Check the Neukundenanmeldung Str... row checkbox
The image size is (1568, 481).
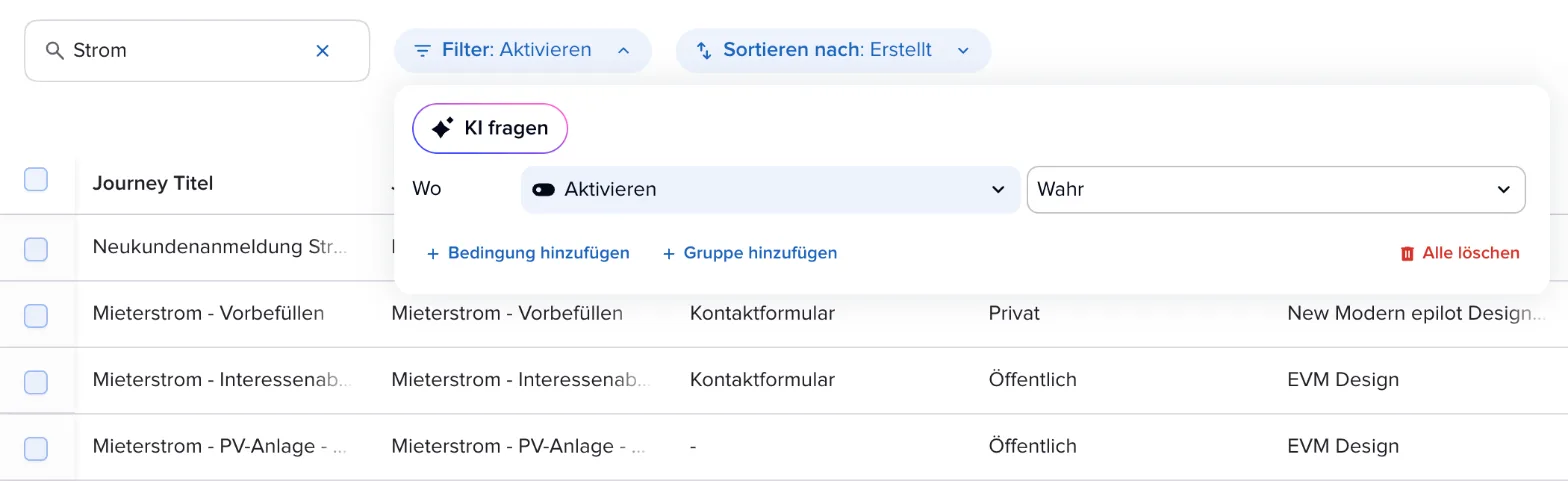pos(36,250)
